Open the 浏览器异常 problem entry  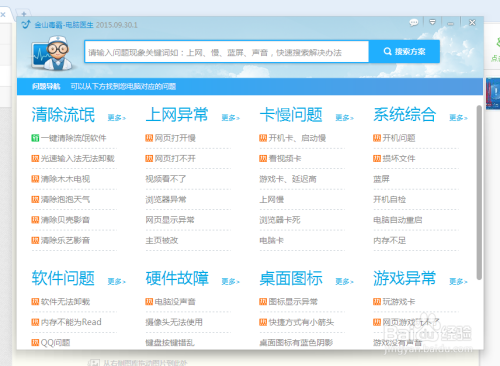(166, 199)
